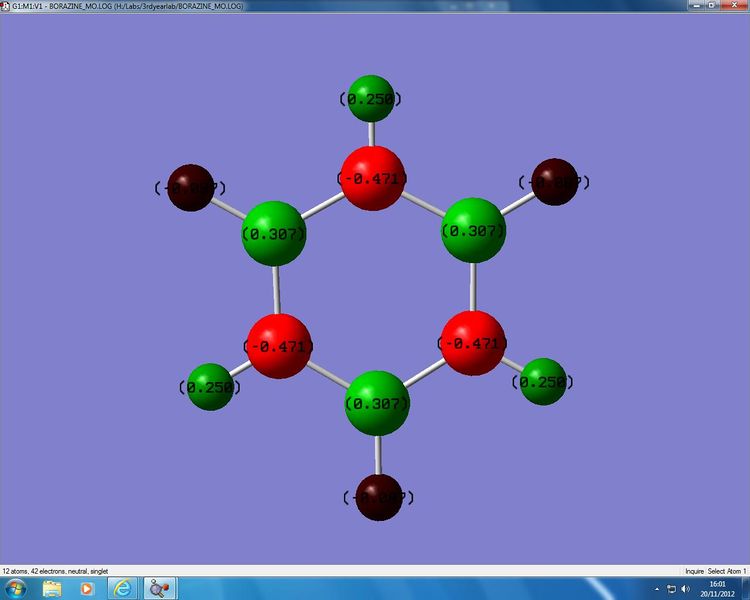This screenshot has height=600, width=750.
Task: Open the Windows Start menu orb
Action: tap(15, 589)
